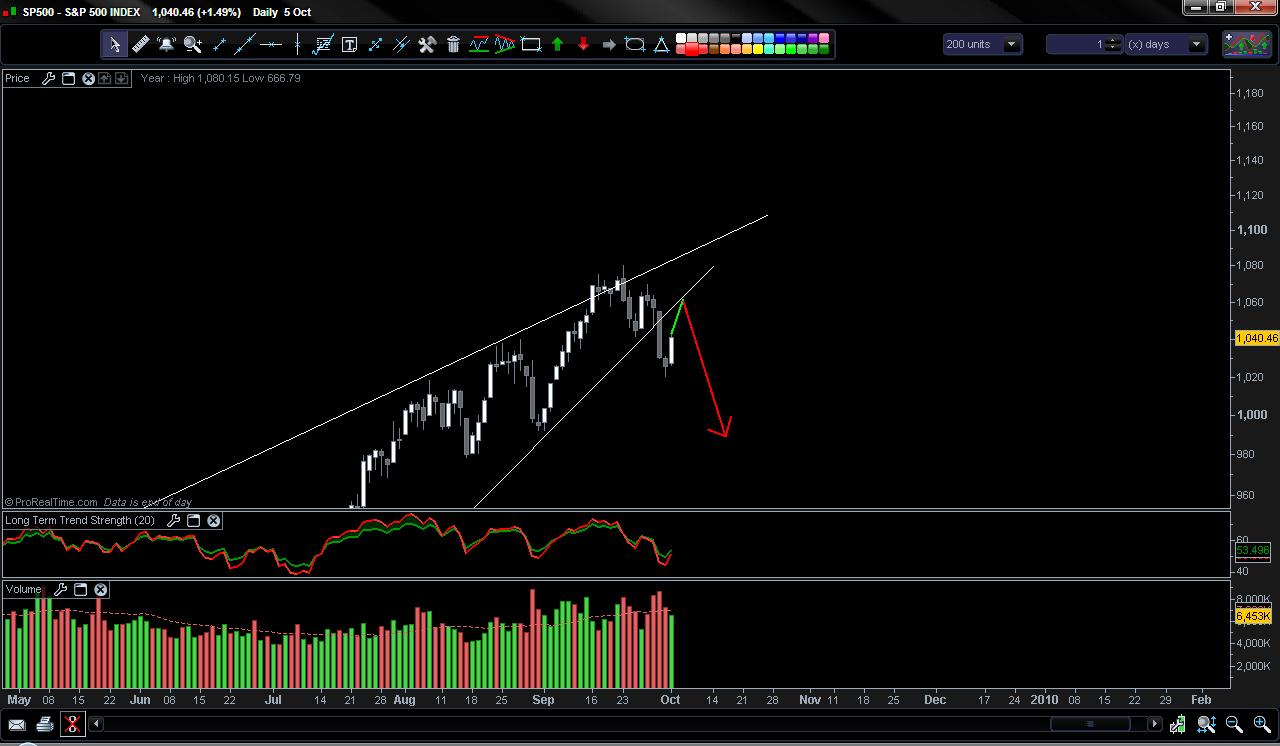Select the text annotation tool
This screenshot has height=746, width=1280.
(x=349, y=44)
